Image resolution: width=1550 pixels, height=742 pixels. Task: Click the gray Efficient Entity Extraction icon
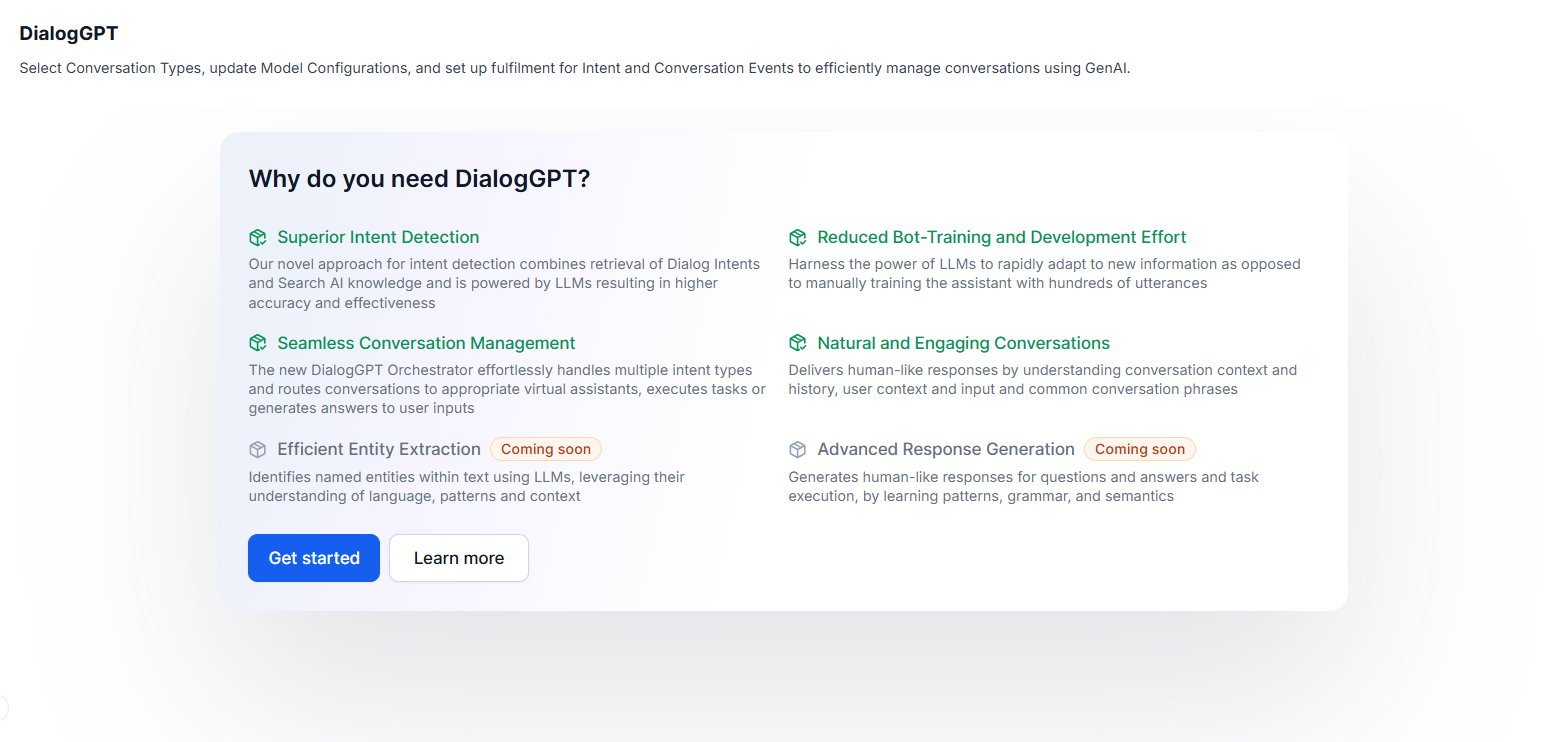coord(258,450)
